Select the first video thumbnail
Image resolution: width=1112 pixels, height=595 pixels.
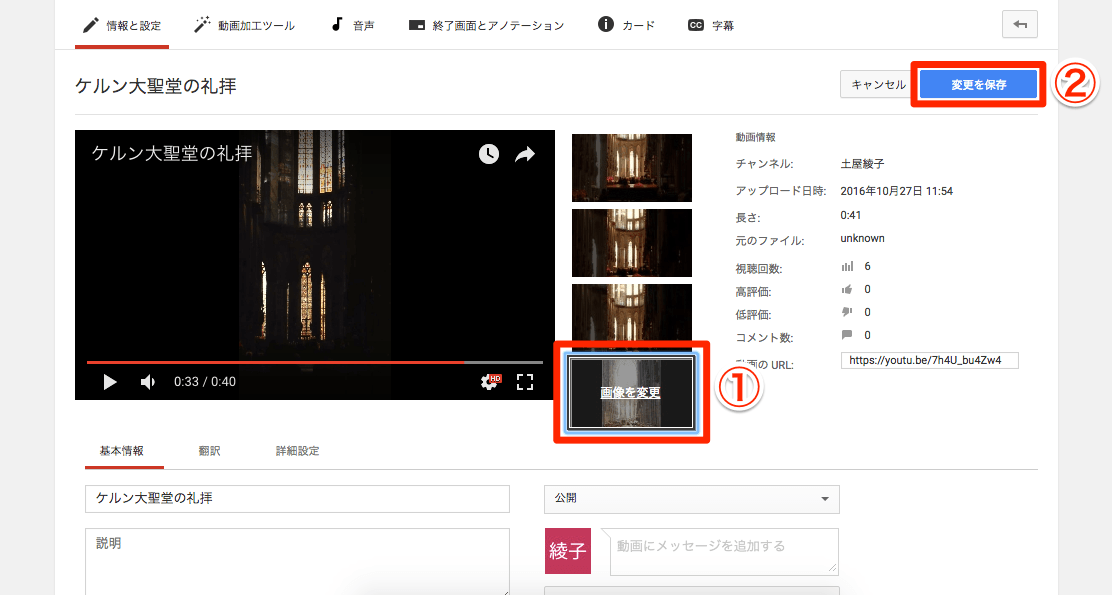click(632, 168)
